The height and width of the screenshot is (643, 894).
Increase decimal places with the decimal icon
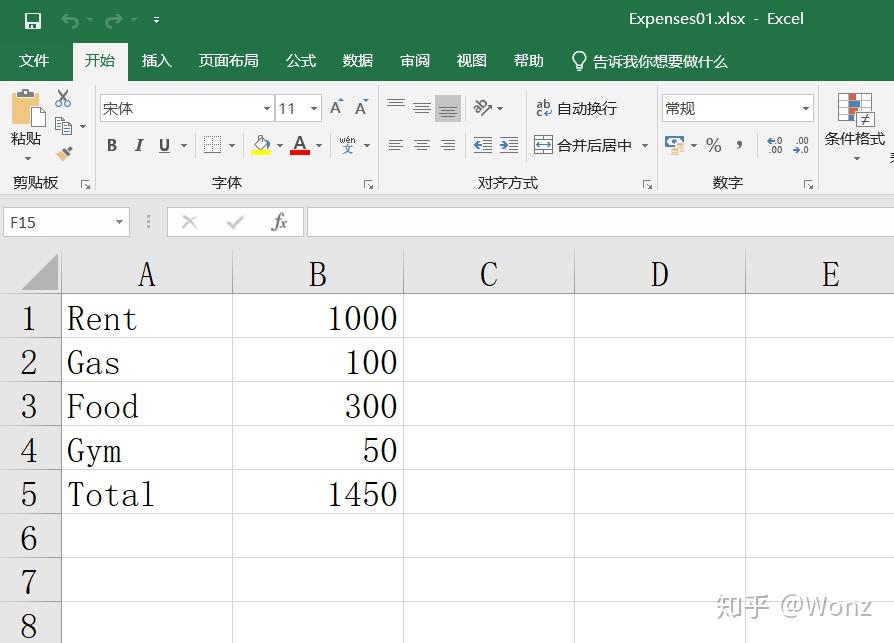pyautogui.click(x=774, y=145)
